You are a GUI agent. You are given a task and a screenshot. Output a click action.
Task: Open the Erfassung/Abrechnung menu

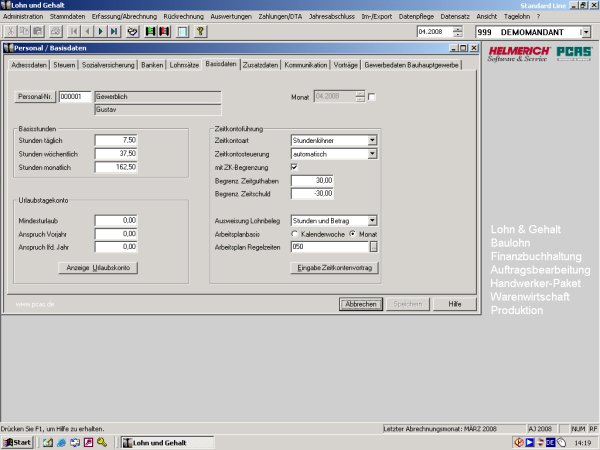point(124,16)
